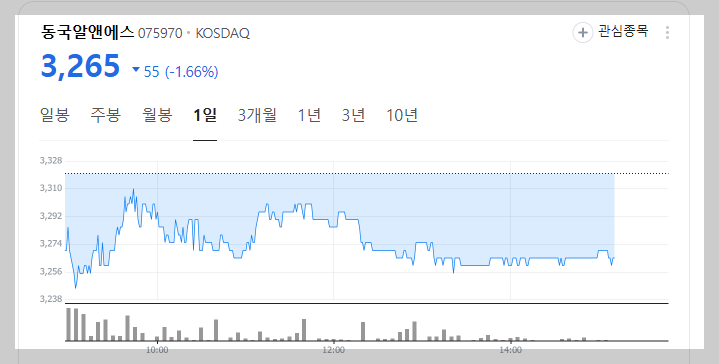
Task: Click the dotted previous-close reference line
Action: (x=367, y=174)
